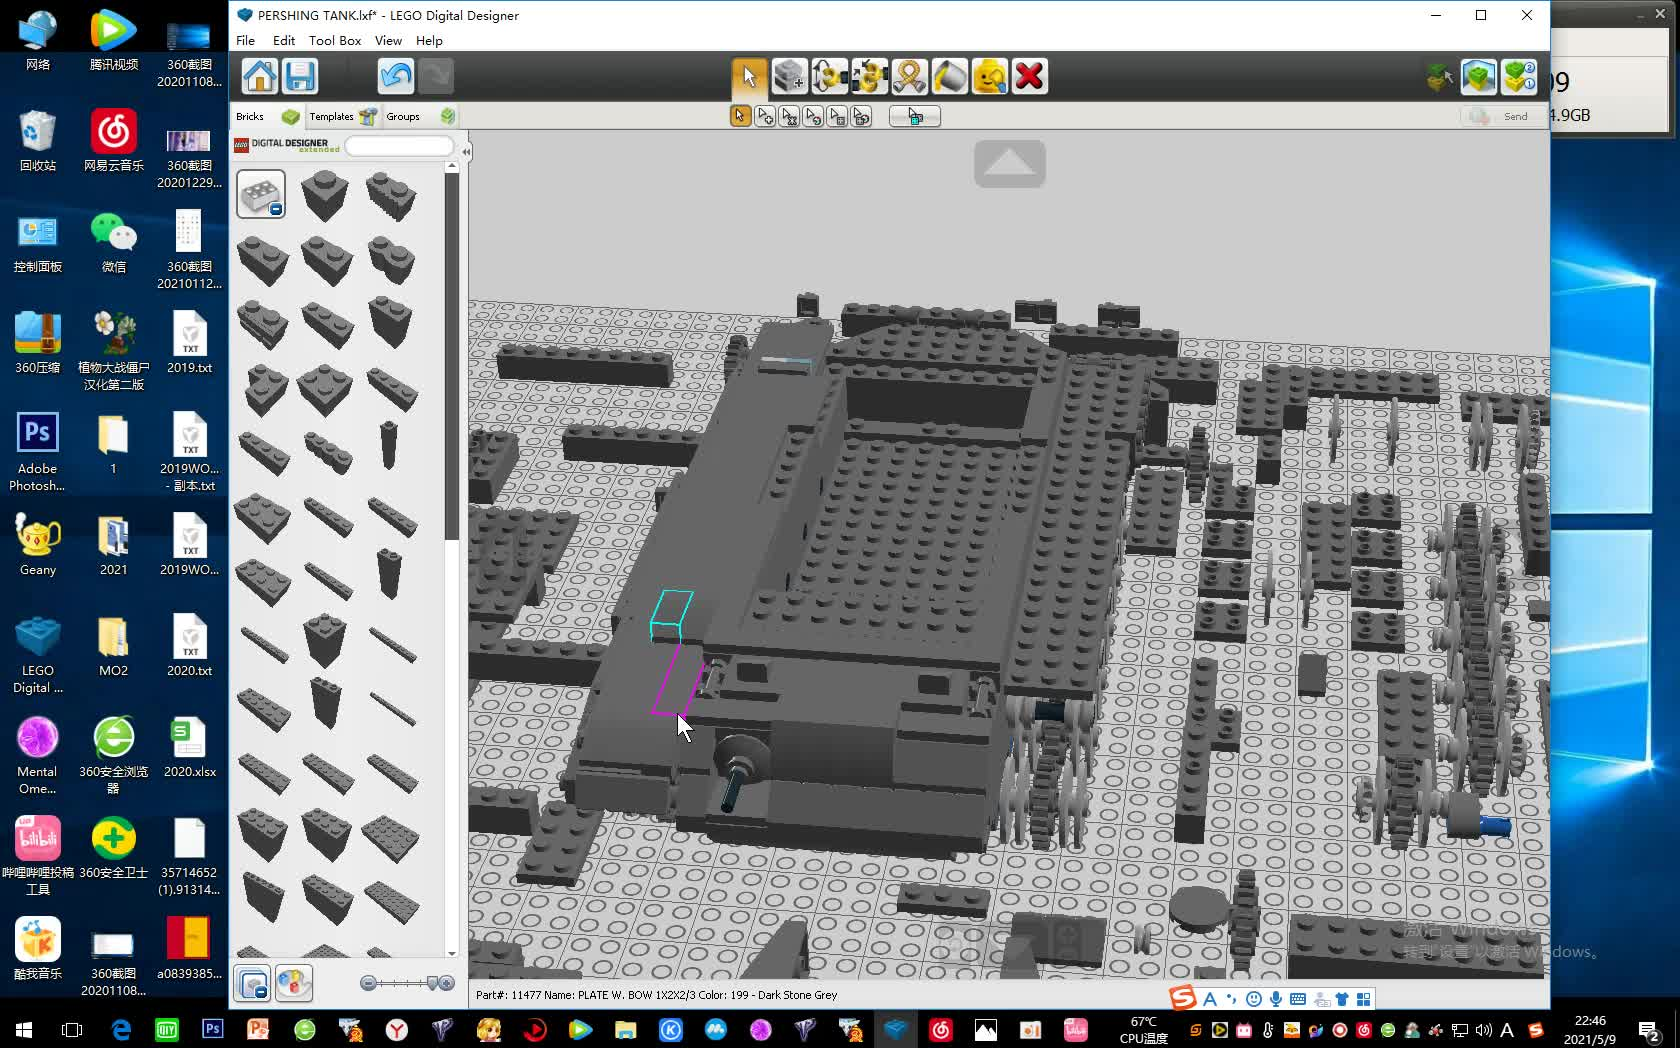1680x1048 pixels.
Task: Switch to the Groups tab
Action: pyautogui.click(x=420, y=117)
